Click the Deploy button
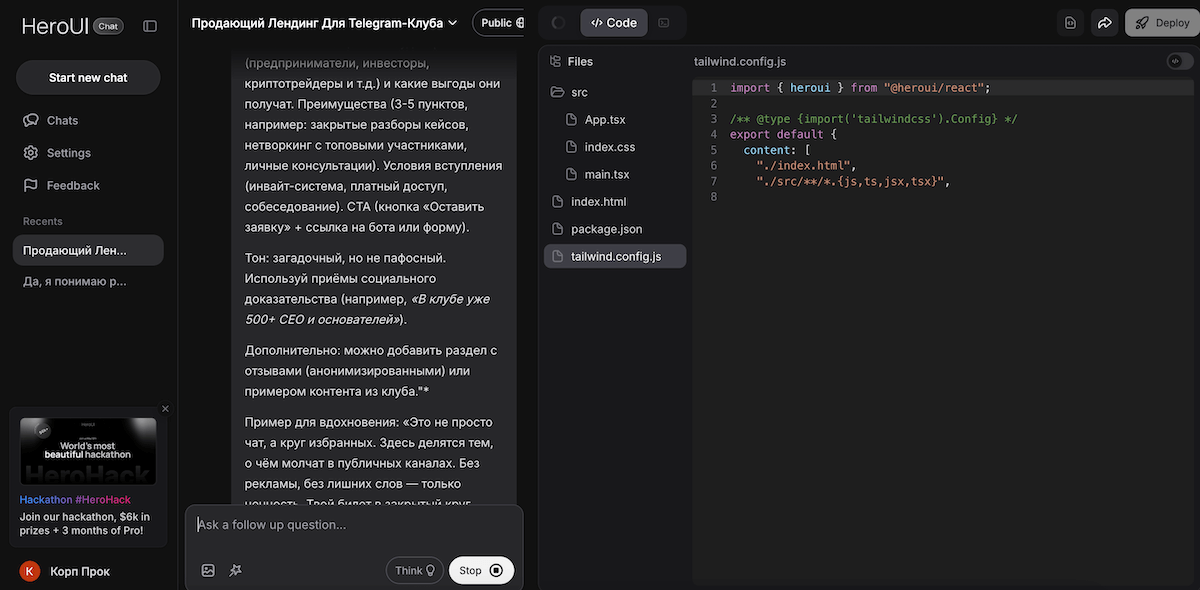This screenshot has height=590, width=1200. click(1161, 23)
